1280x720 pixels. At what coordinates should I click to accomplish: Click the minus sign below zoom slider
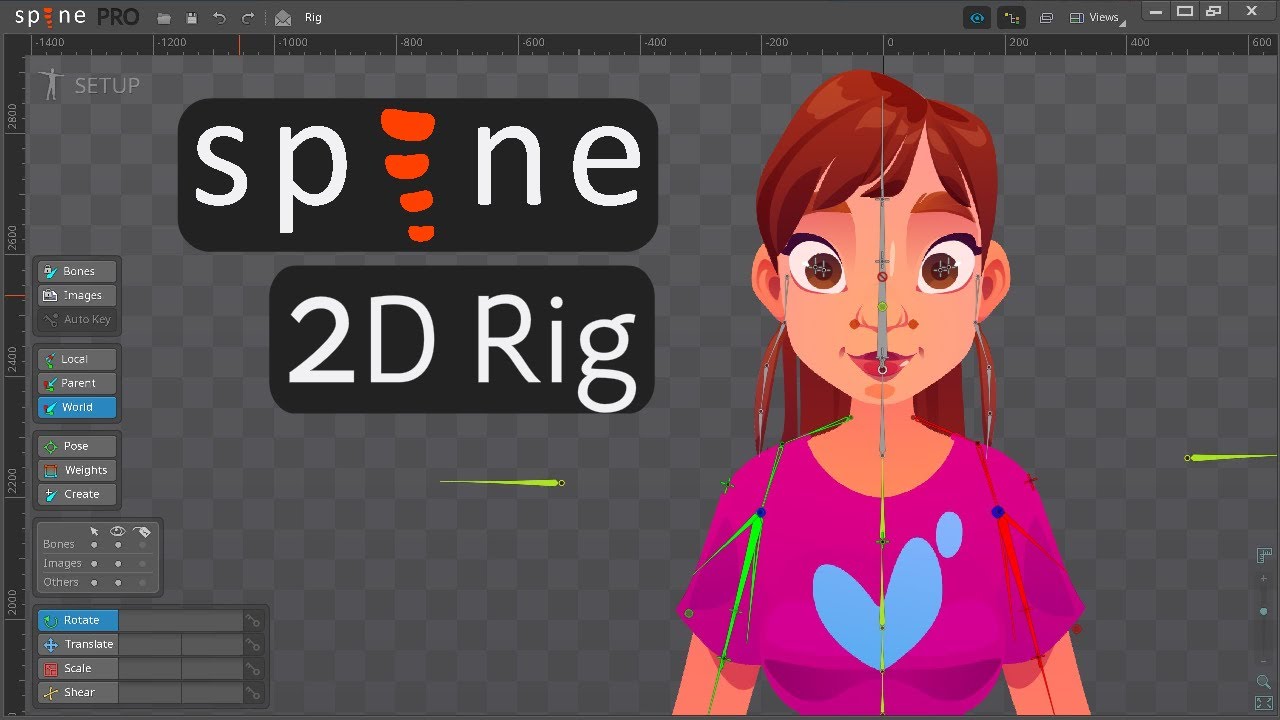tap(1263, 659)
